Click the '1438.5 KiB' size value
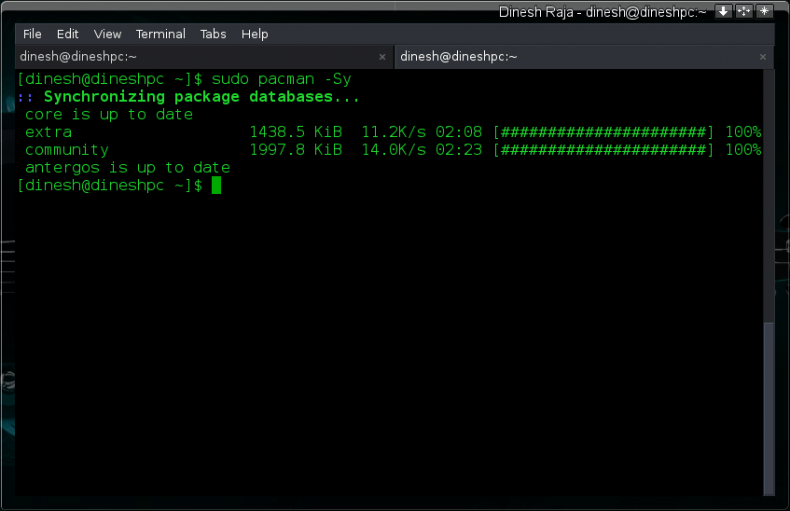Screen dimensions: 790x511 pyautogui.click(x=296, y=132)
